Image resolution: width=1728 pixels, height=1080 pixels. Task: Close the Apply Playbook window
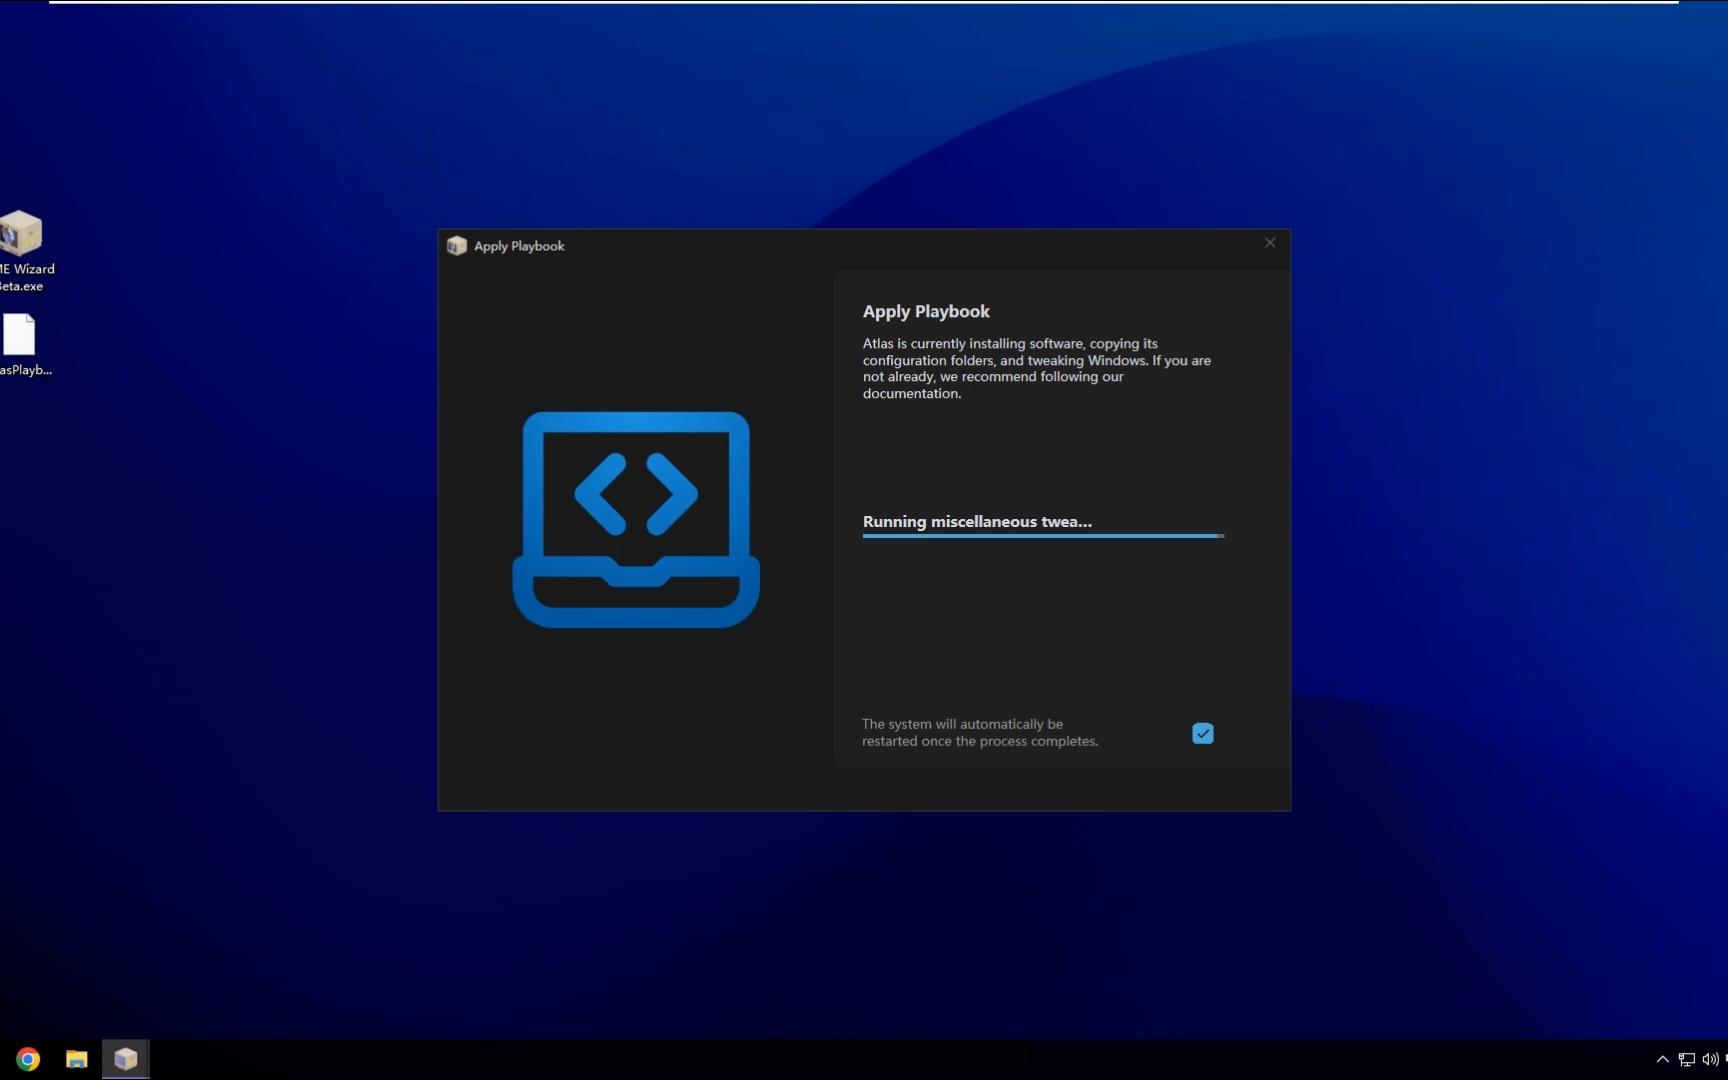tap(1270, 243)
